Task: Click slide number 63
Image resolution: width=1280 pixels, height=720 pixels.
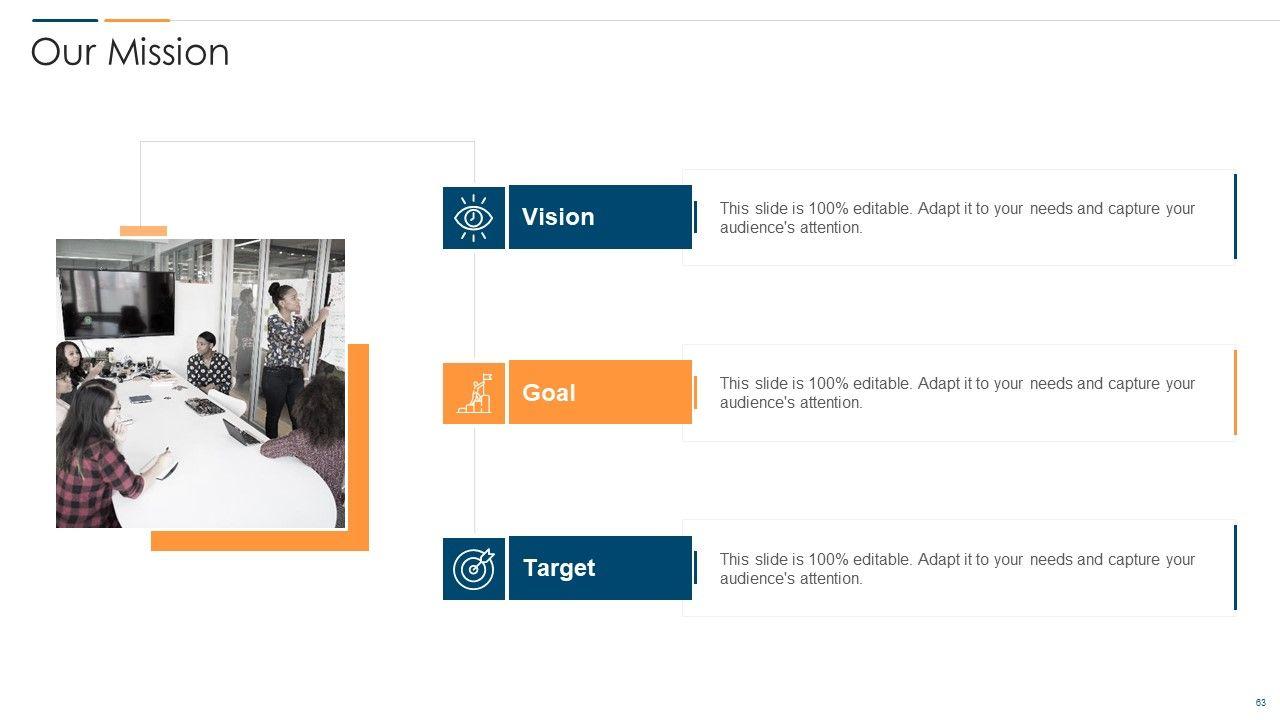Action: click(x=1261, y=703)
